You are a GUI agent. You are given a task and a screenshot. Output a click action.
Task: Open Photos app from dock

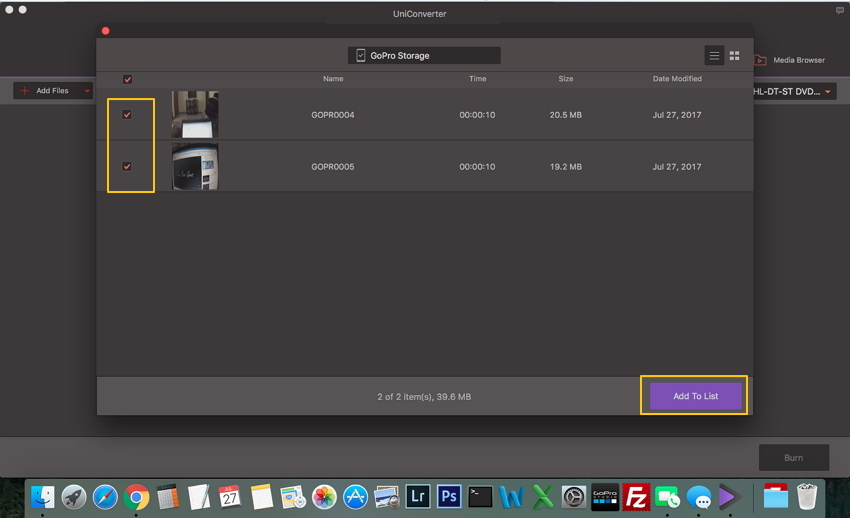(324, 497)
